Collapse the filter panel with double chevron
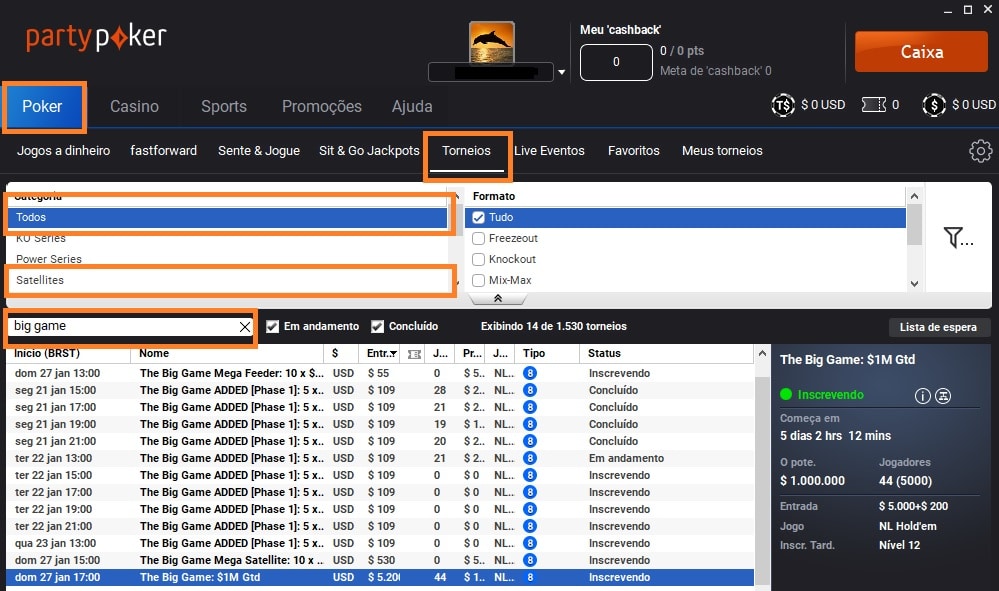Viewport: 999px width, 591px height. [498, 298]
